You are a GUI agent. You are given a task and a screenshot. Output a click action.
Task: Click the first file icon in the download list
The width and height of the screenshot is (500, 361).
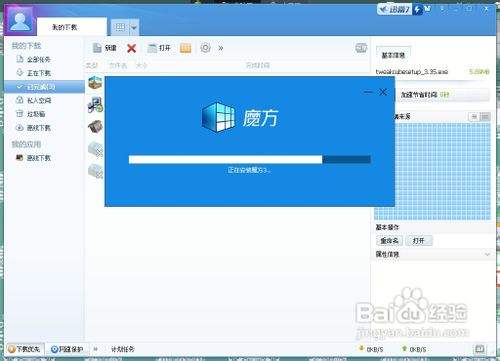[x=95, y=82]
